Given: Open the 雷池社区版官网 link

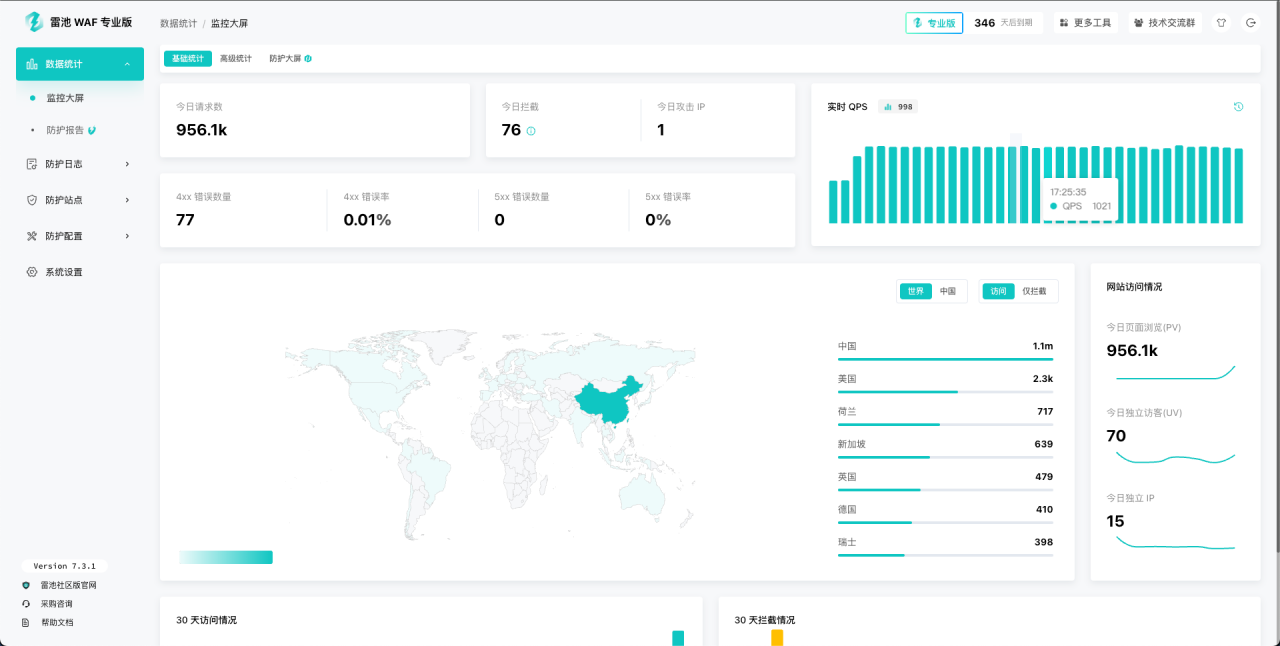Looking at the screenshot, I should coord(68,585).
